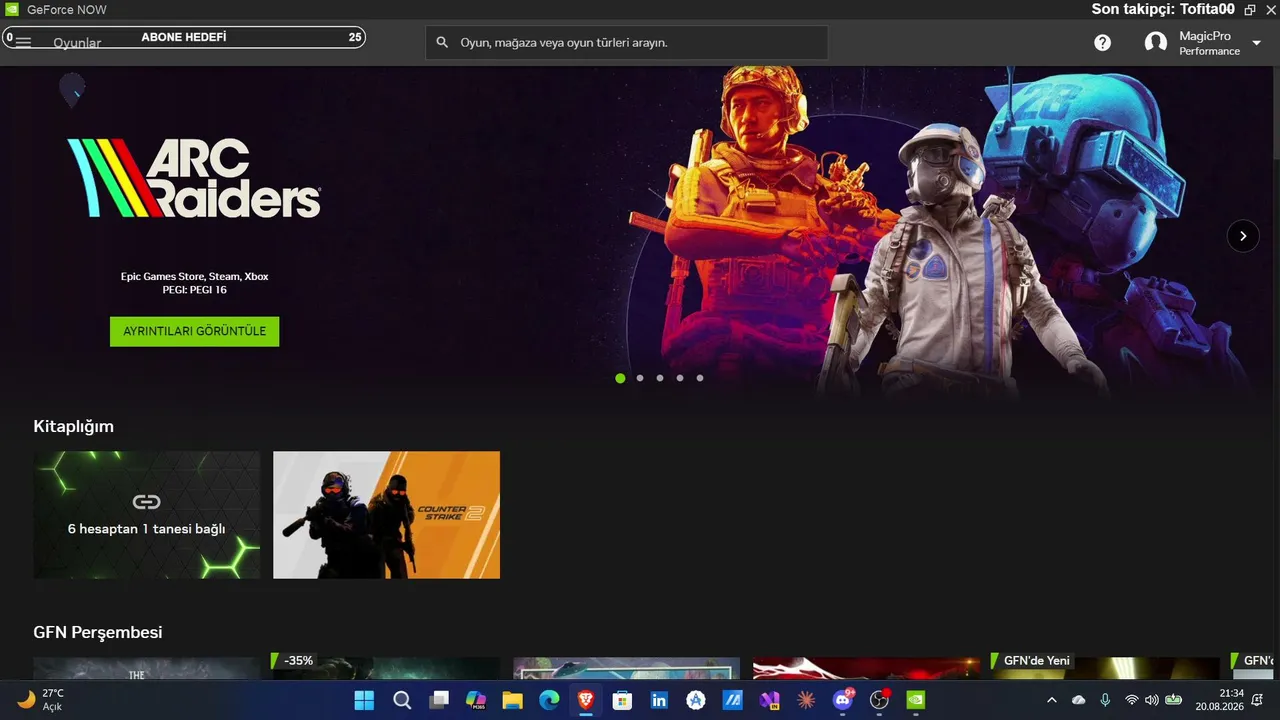Click the 'Kitaplığım' section heading
1280x720 pixels.
point(74,426)
